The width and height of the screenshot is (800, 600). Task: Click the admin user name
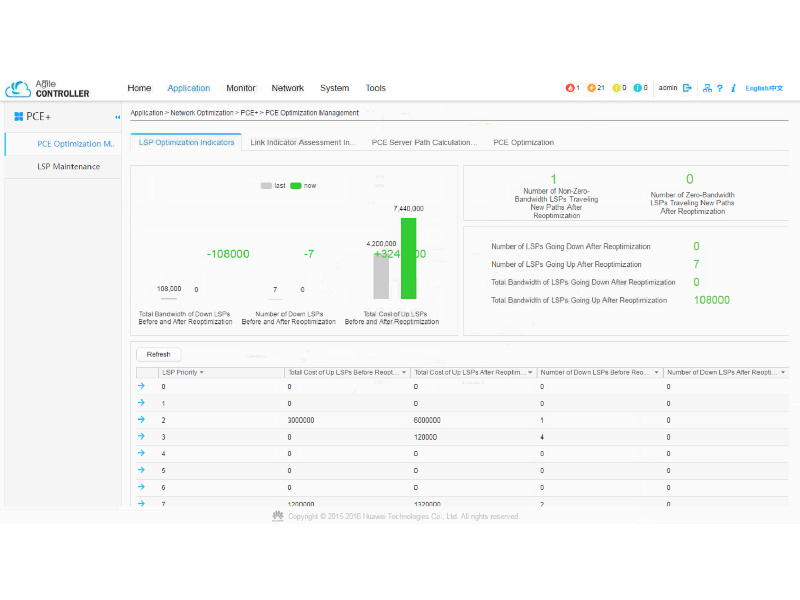668,88
